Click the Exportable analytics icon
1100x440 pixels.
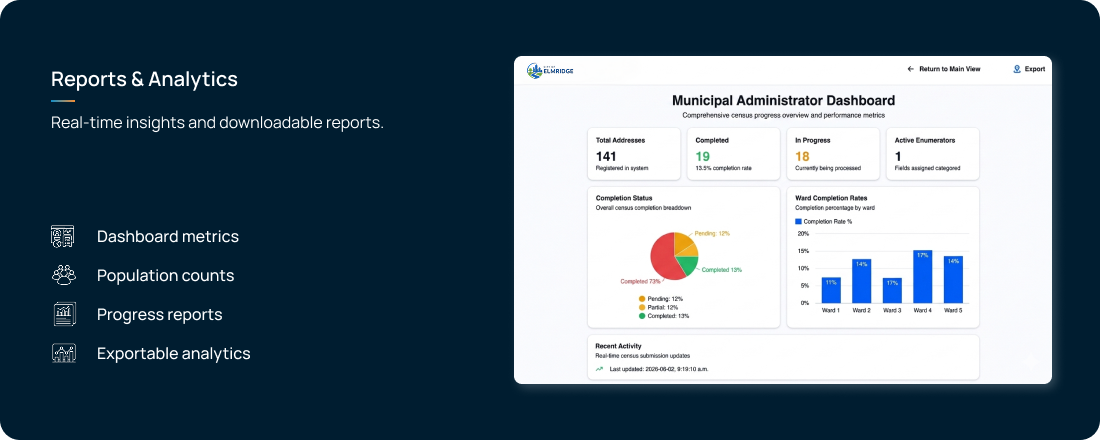pyautogui.click(x=63, y=353)
